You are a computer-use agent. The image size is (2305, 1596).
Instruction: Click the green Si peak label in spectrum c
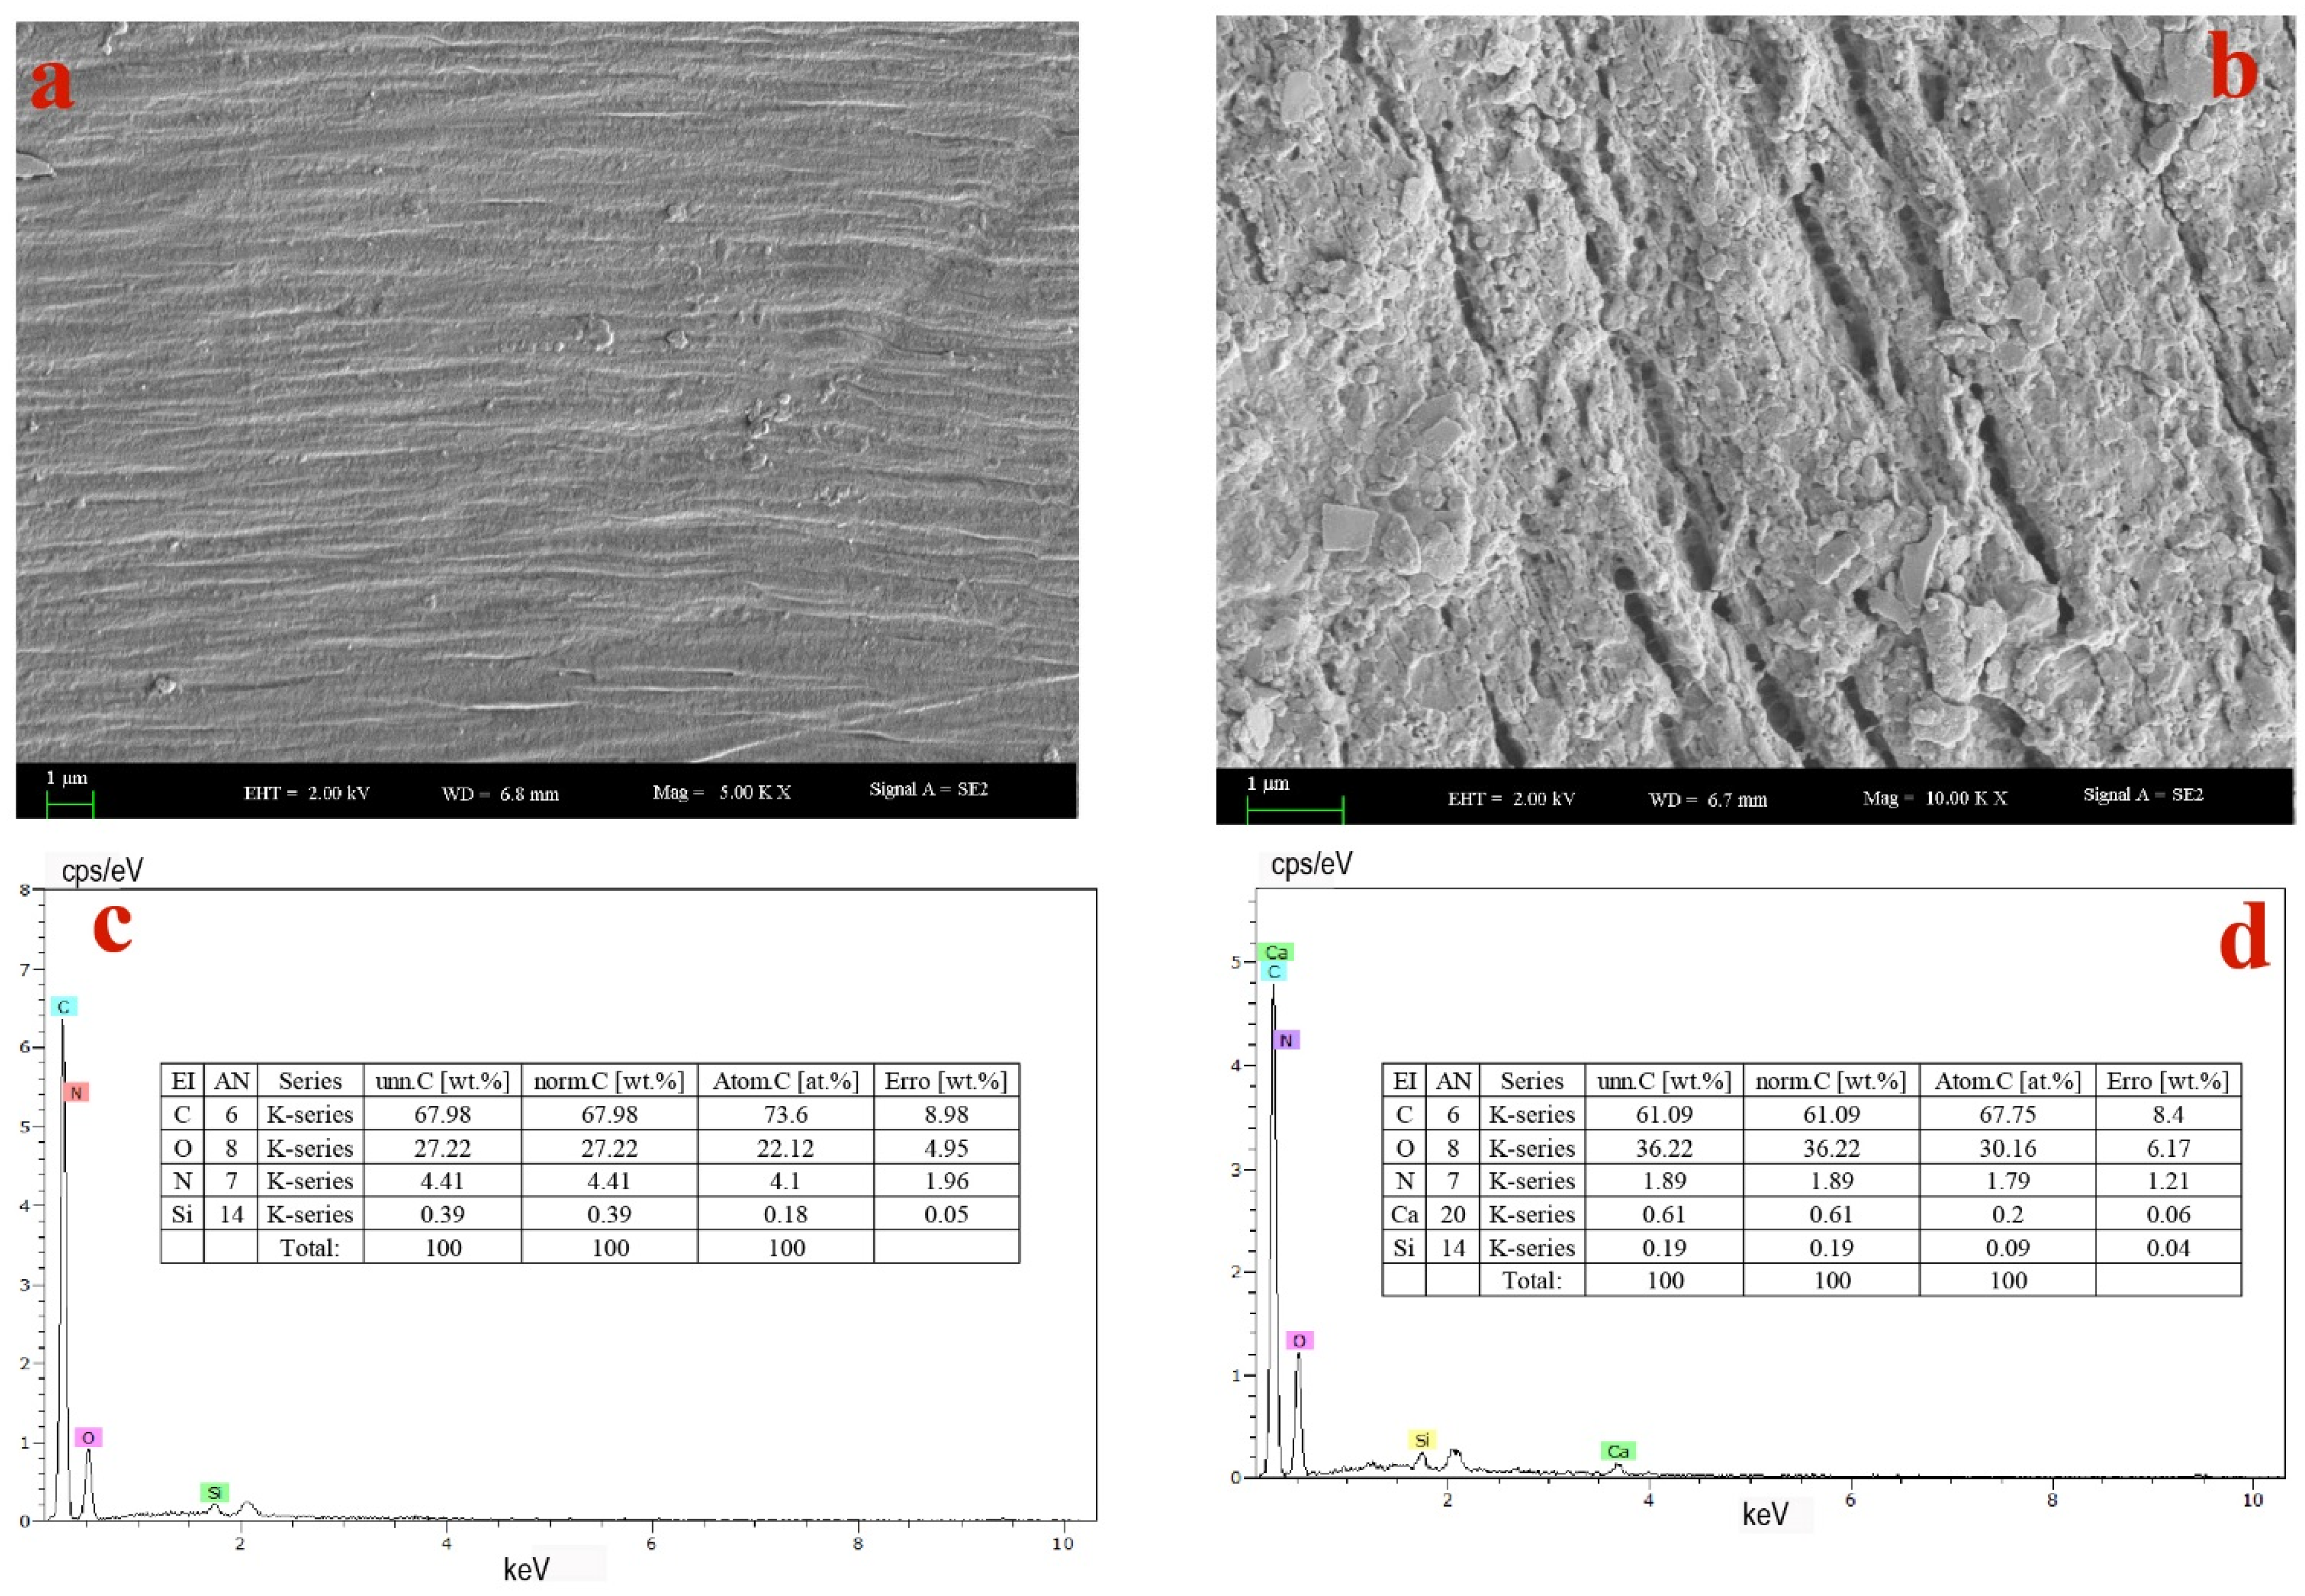pos(214,1493)
